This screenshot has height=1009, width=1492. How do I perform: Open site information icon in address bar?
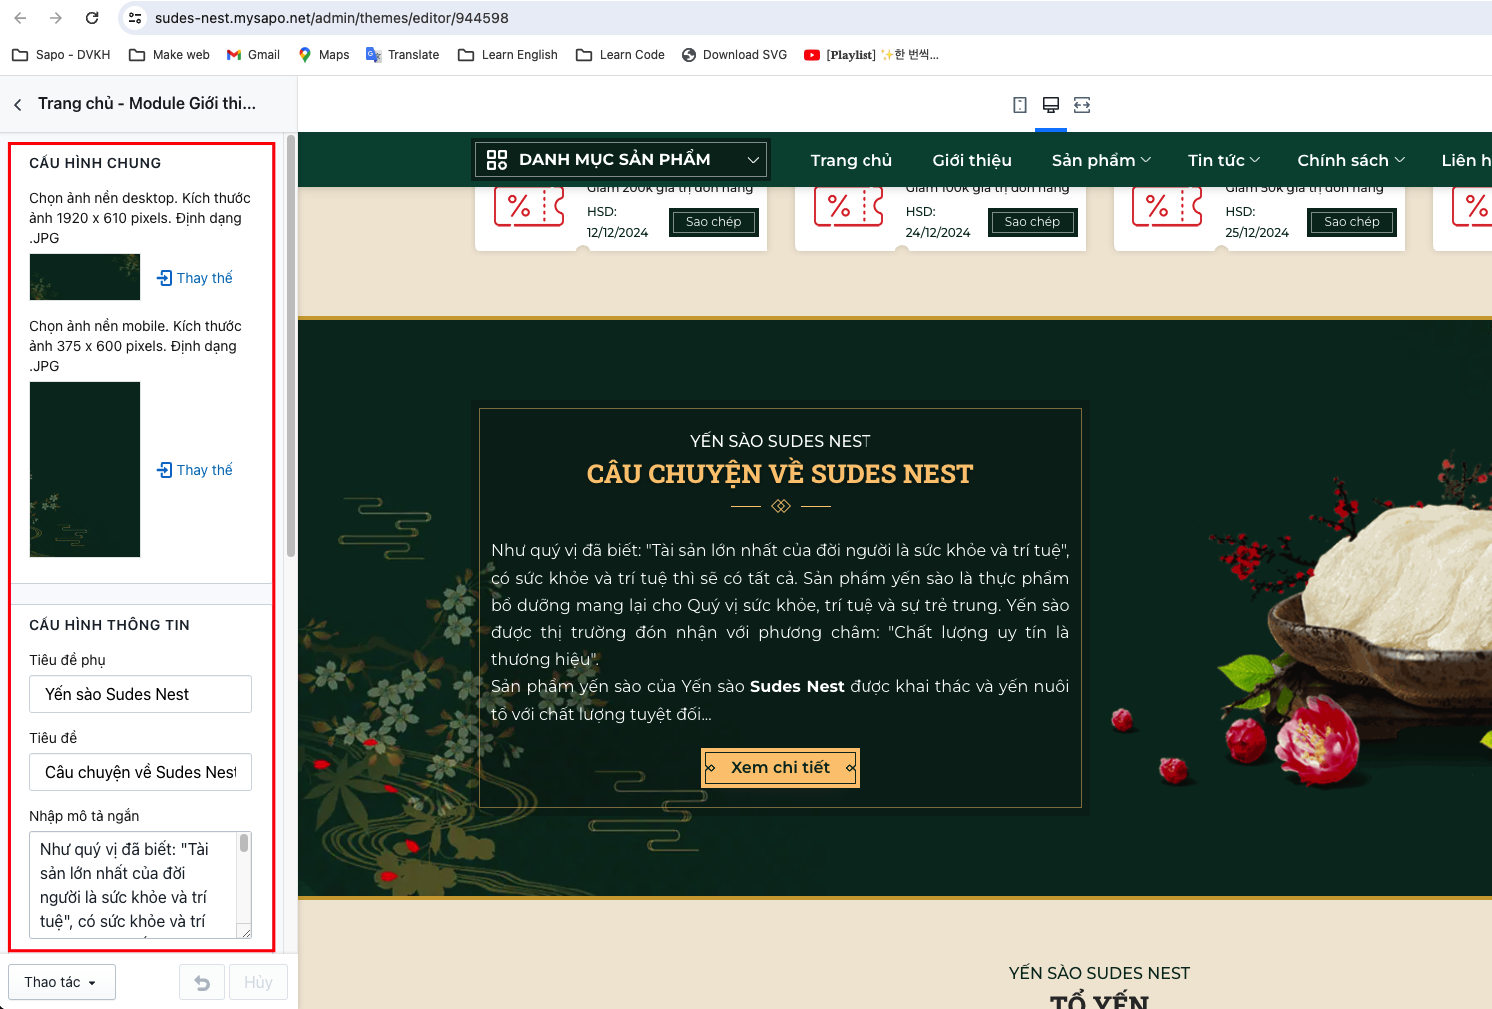(x=135, y=18)
